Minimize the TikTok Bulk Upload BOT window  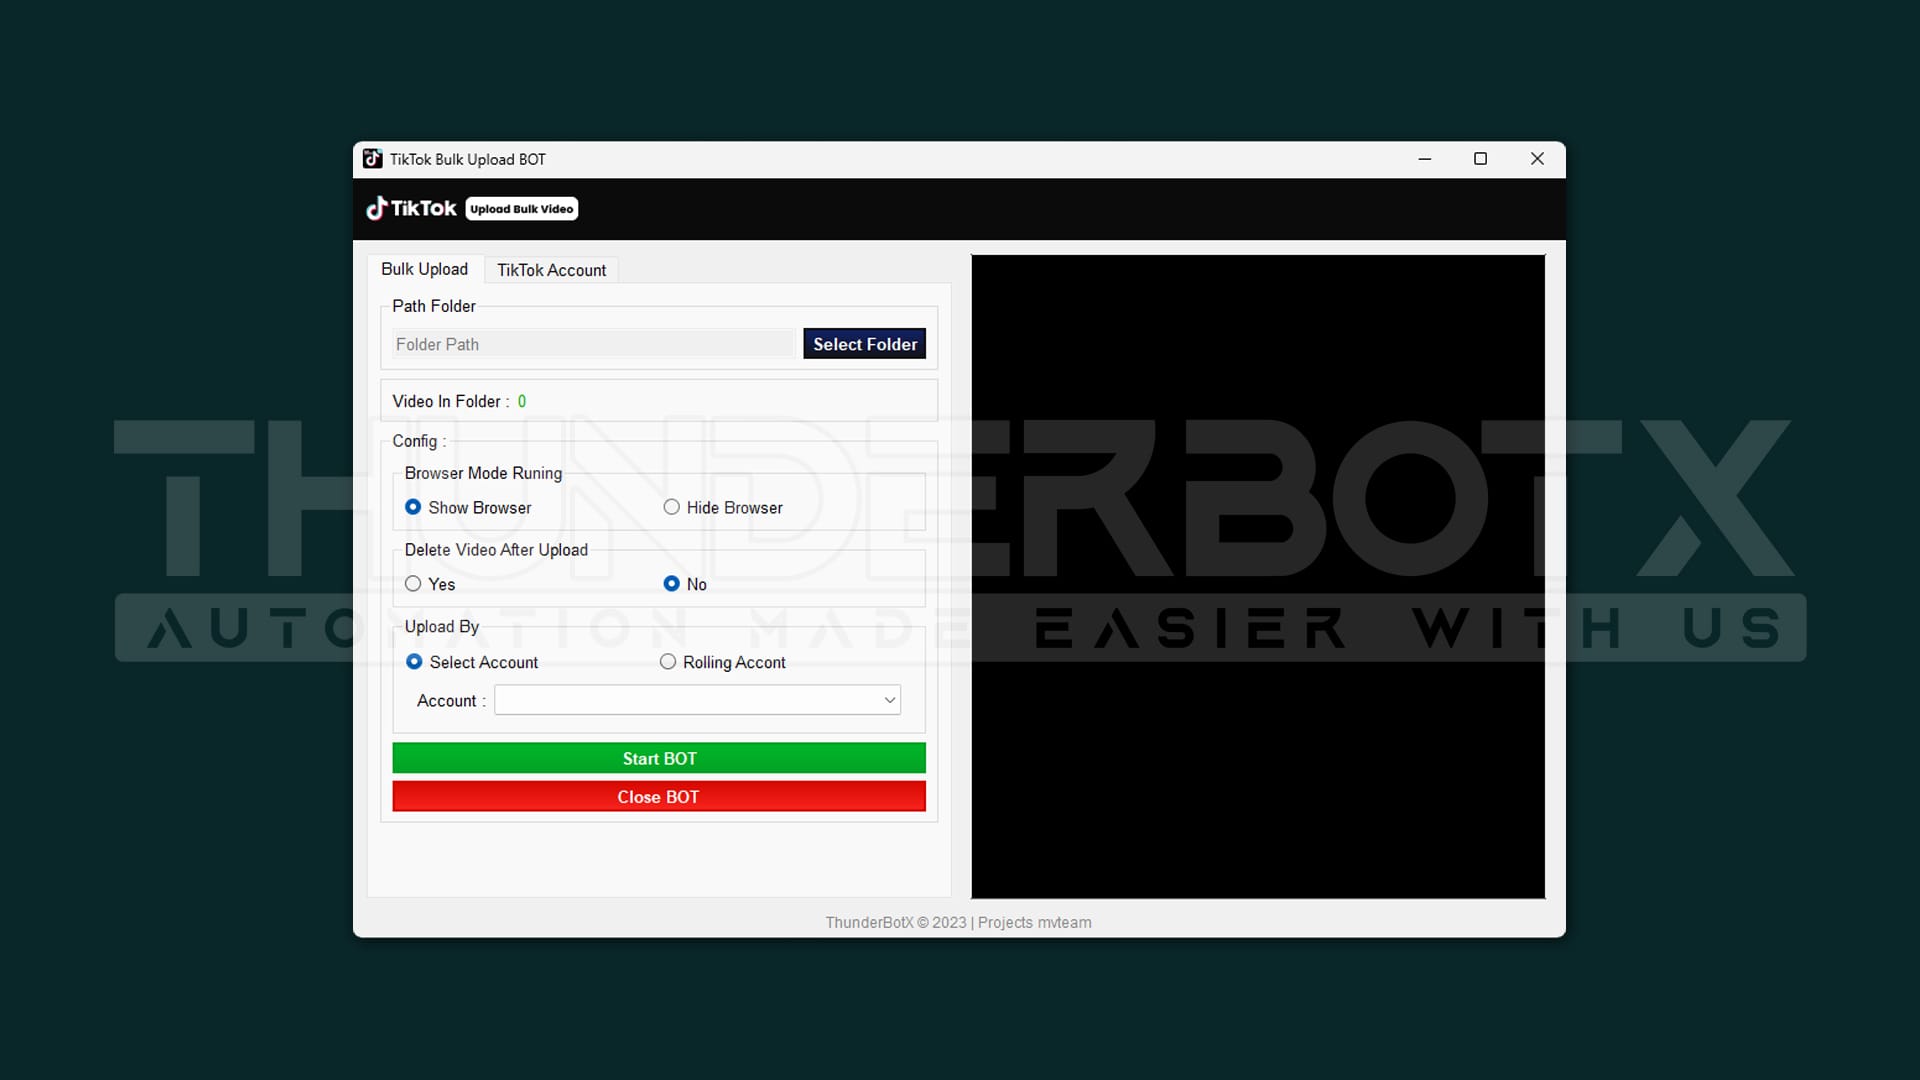[1425, 159]
